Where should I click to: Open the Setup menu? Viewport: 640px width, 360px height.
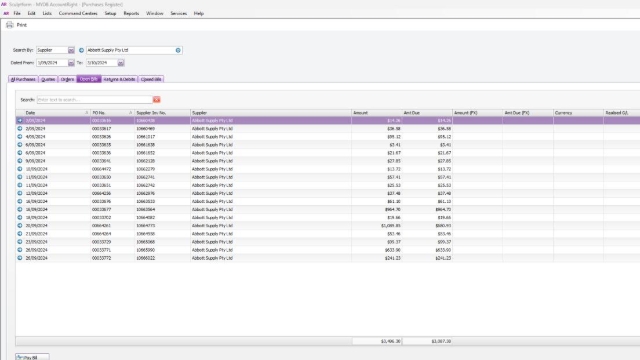tap(110, 13)
